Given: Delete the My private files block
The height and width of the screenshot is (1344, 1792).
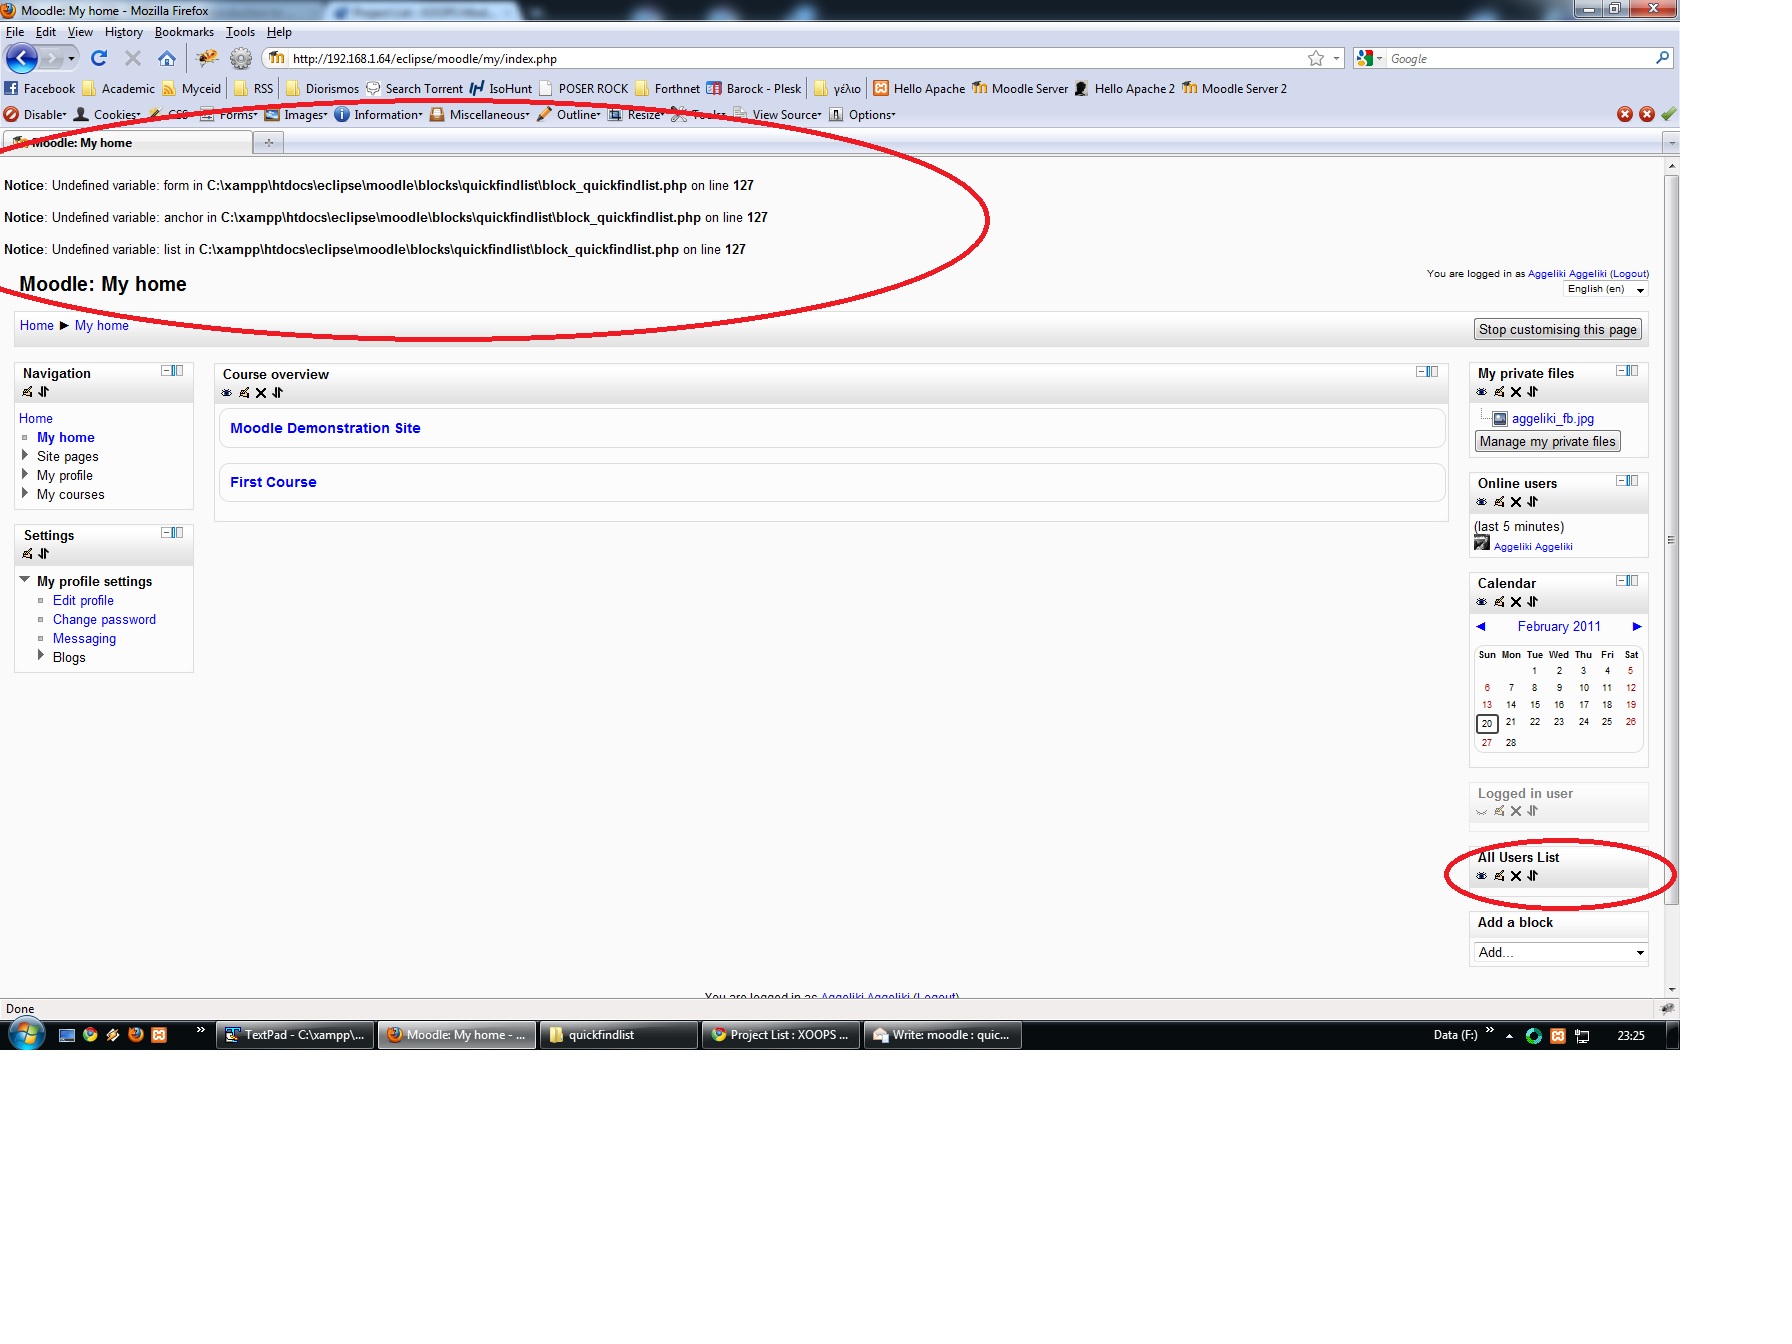Looking at the screenshot, I should pyautogui.click(x=1516, y=392).
